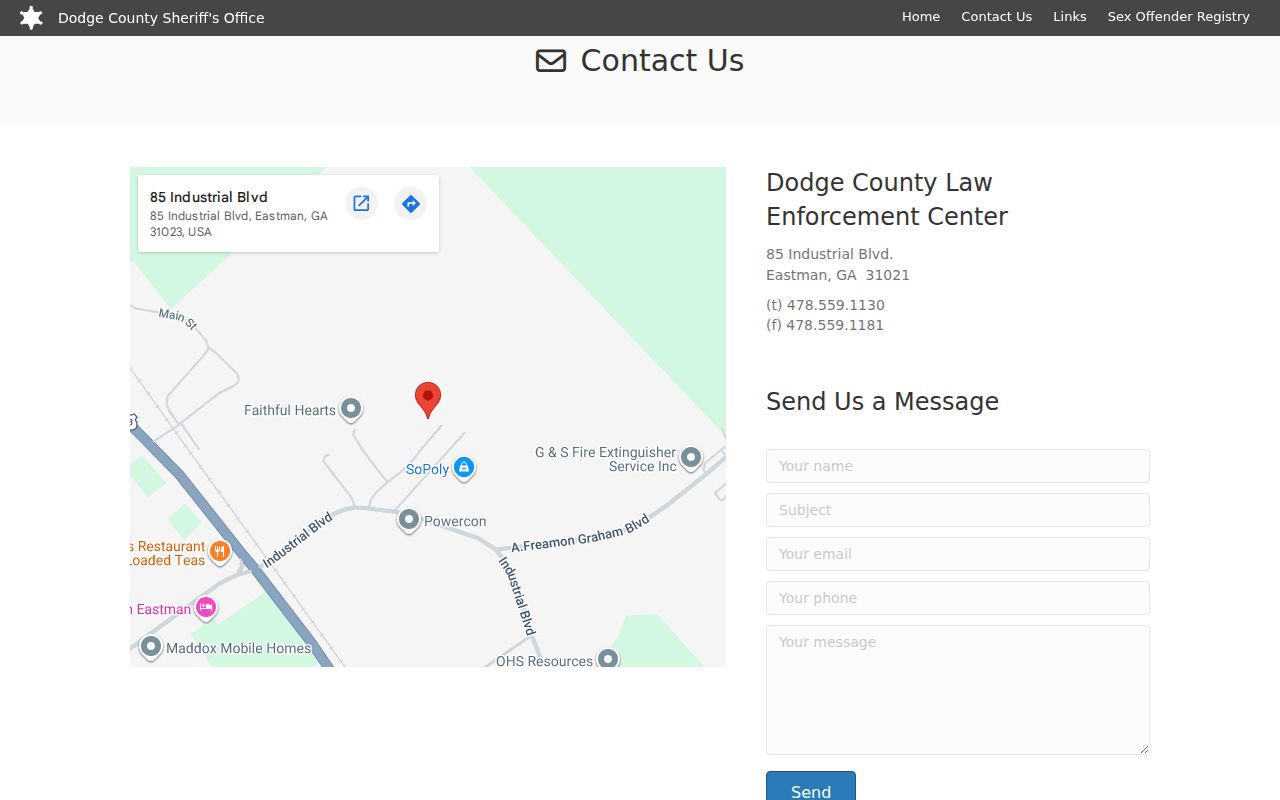This screenshot has height=800, width=1280.
Task: Send the contact message
Action: 811,786
